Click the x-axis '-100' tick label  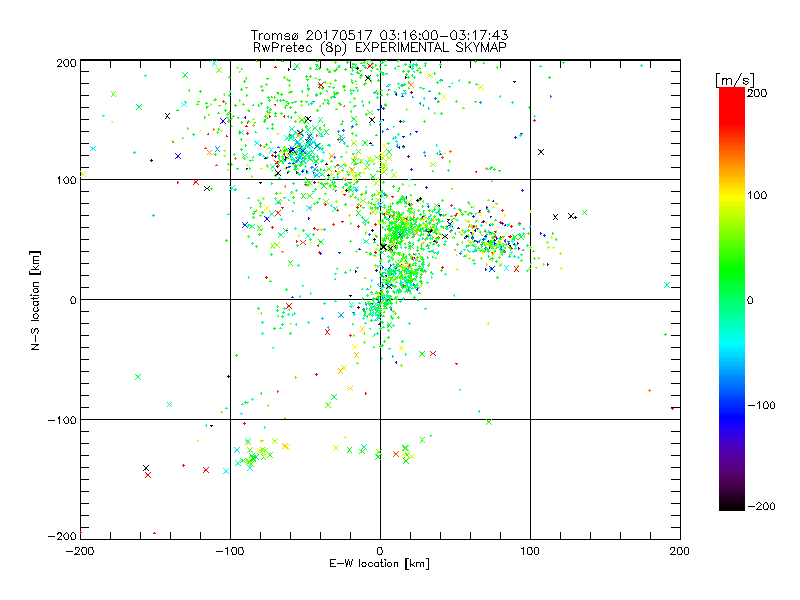point(230,551)
